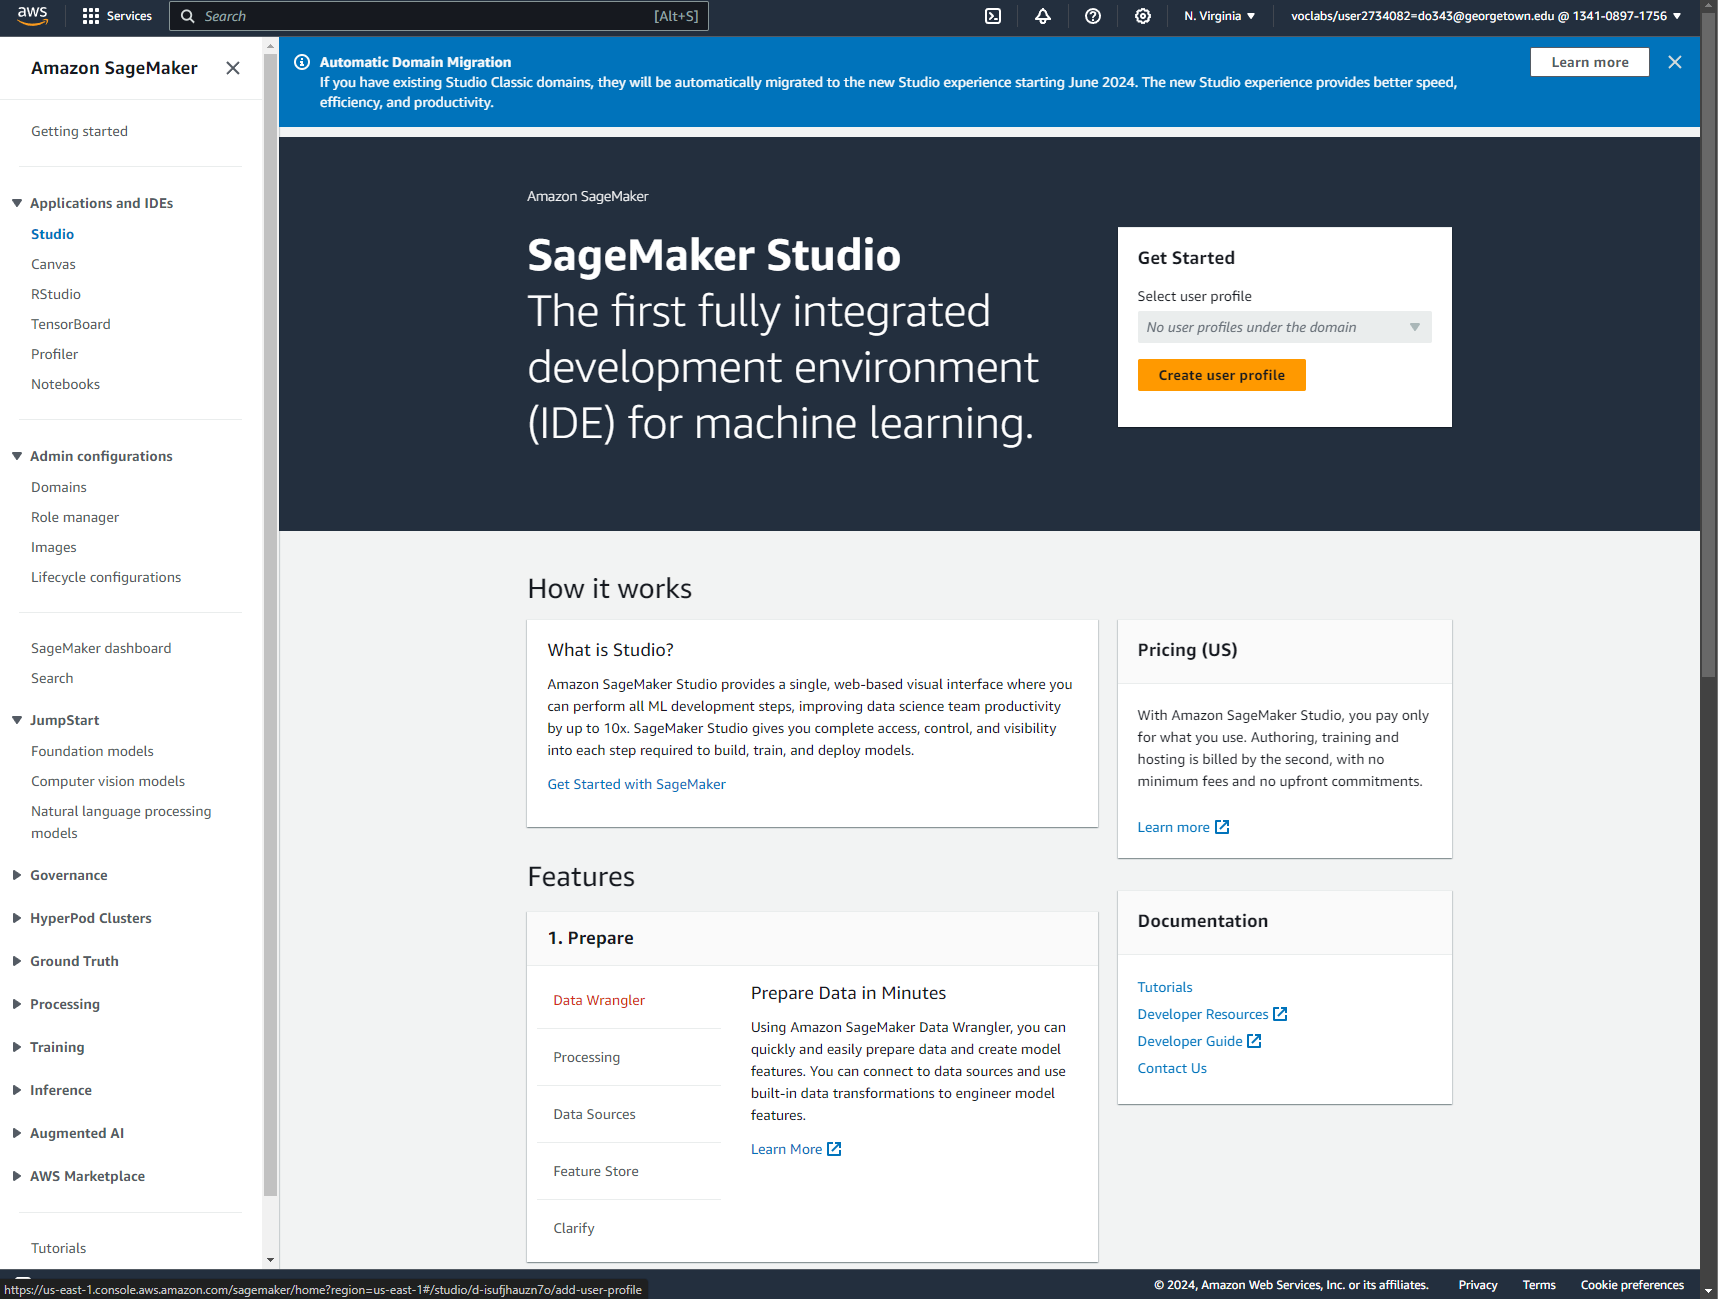
Task: Open the Select user profile dropdown
Action: click(1284, 327)
